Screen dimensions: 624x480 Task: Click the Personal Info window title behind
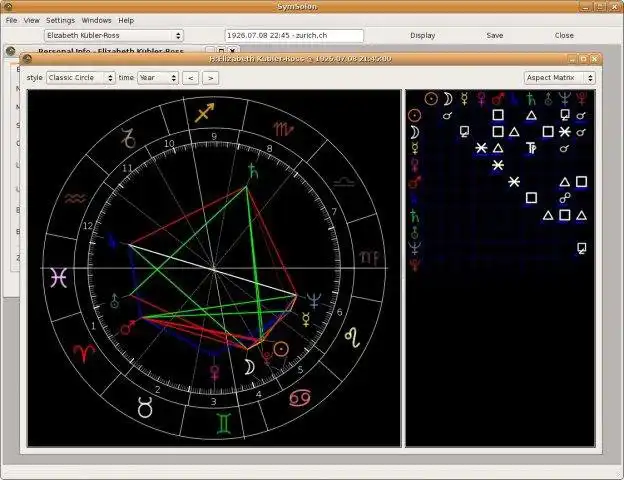(x=111, y=51)
